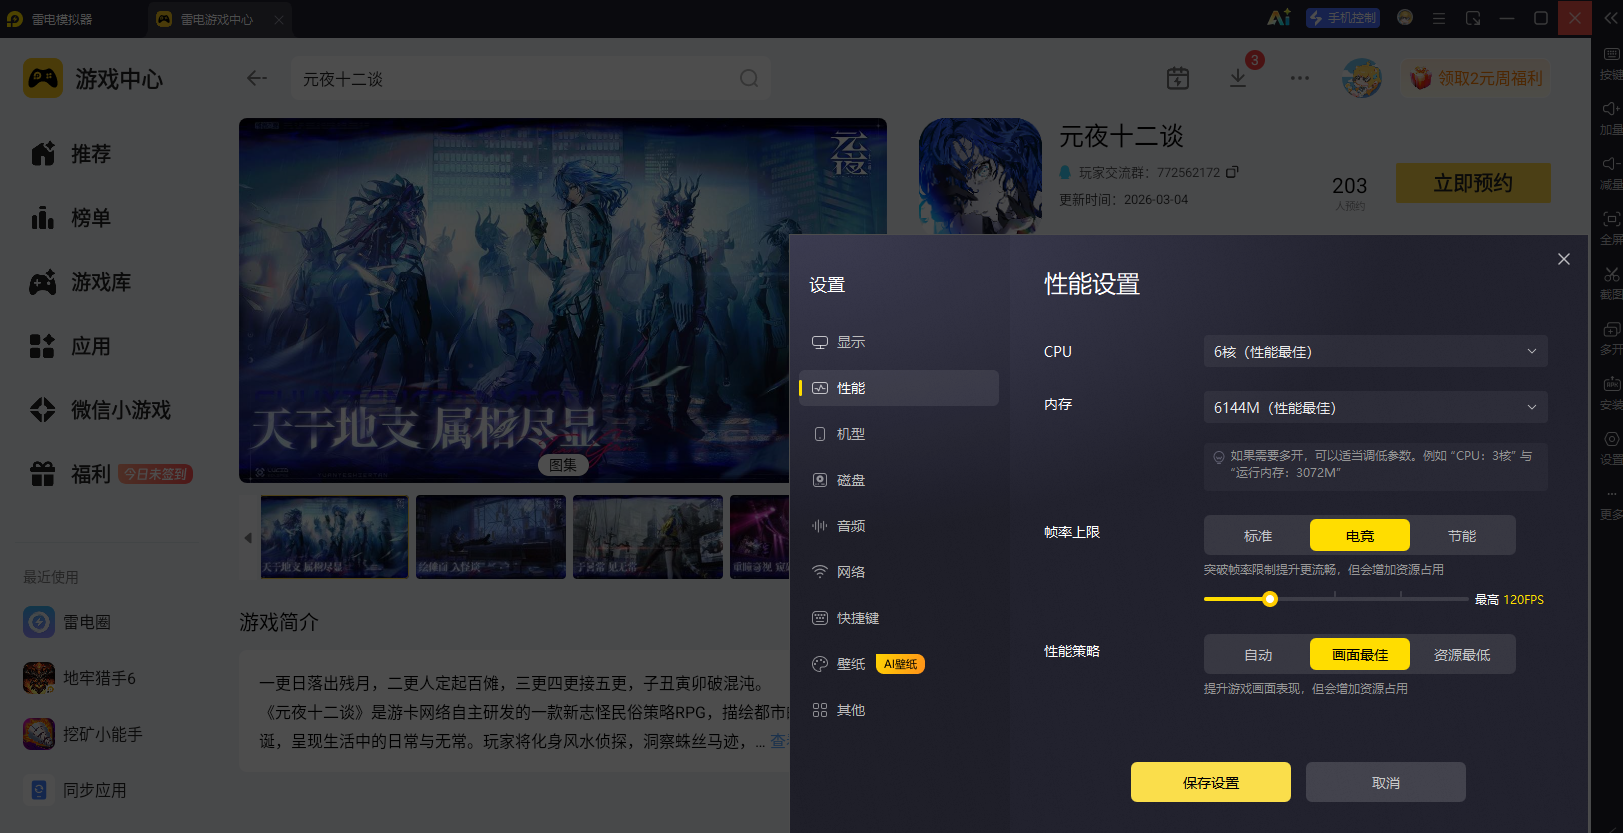The height and width of the screenshot is (833, 1623).
Task: Set performance strategy to 自动
Action: click(1258, 654)
